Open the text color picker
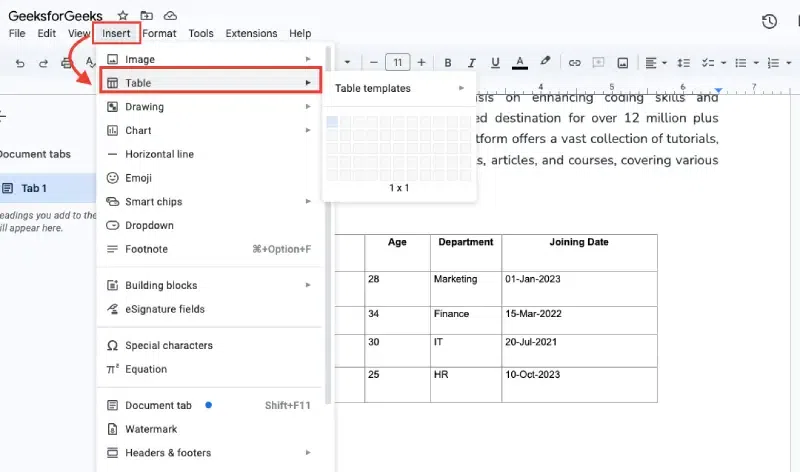The width and height of the screenshot is (800, 472). 519,63
